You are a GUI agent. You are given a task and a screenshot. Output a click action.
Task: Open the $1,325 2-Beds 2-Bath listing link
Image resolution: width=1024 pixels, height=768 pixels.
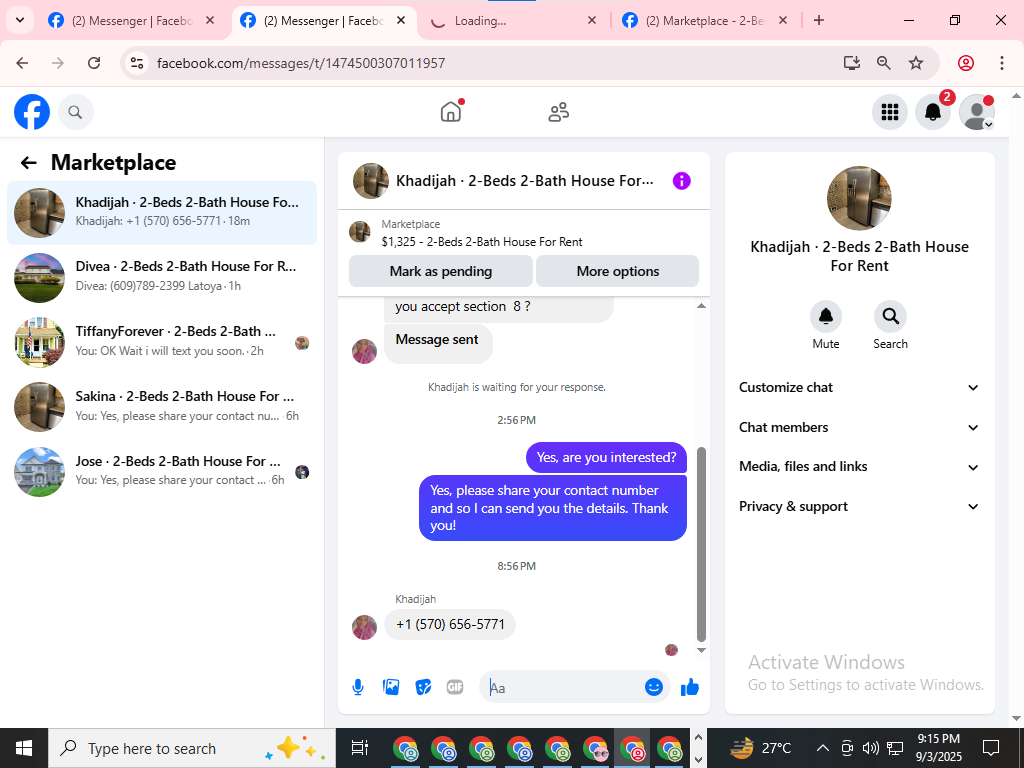[482, 242]
